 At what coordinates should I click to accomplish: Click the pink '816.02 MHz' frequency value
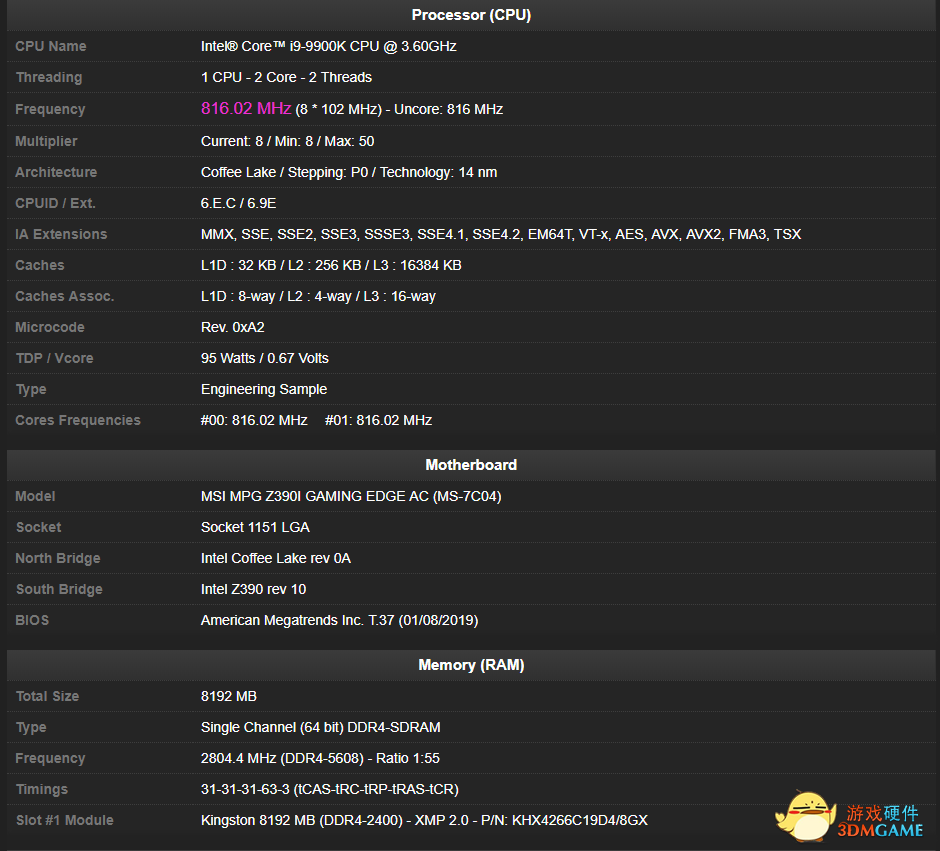(x=246, y=108)
